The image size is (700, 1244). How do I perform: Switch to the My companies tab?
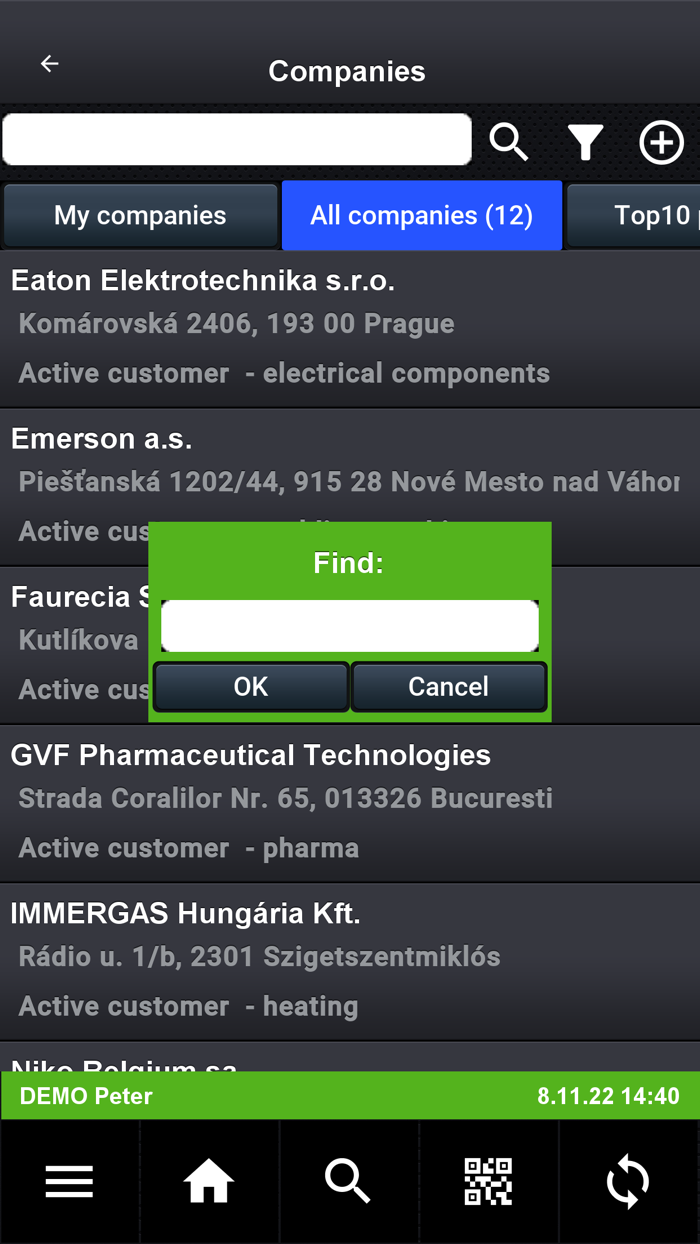(140, 215)
